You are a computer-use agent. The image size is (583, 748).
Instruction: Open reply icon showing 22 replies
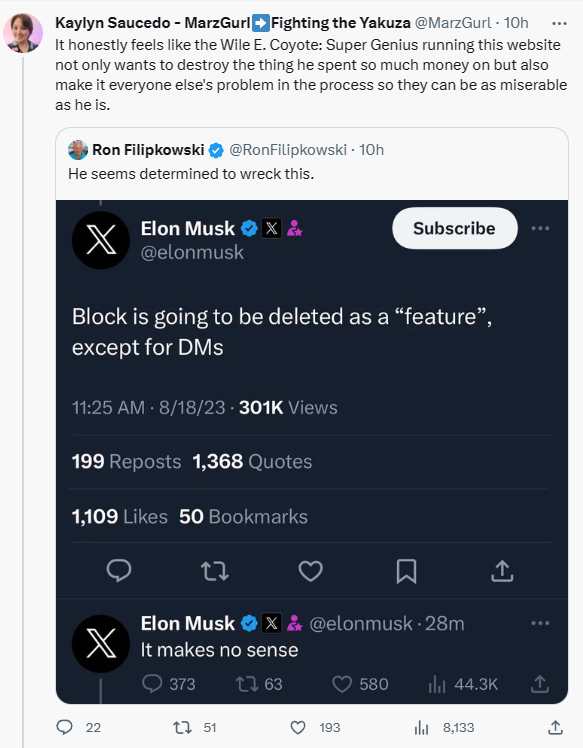pos(64,727)
